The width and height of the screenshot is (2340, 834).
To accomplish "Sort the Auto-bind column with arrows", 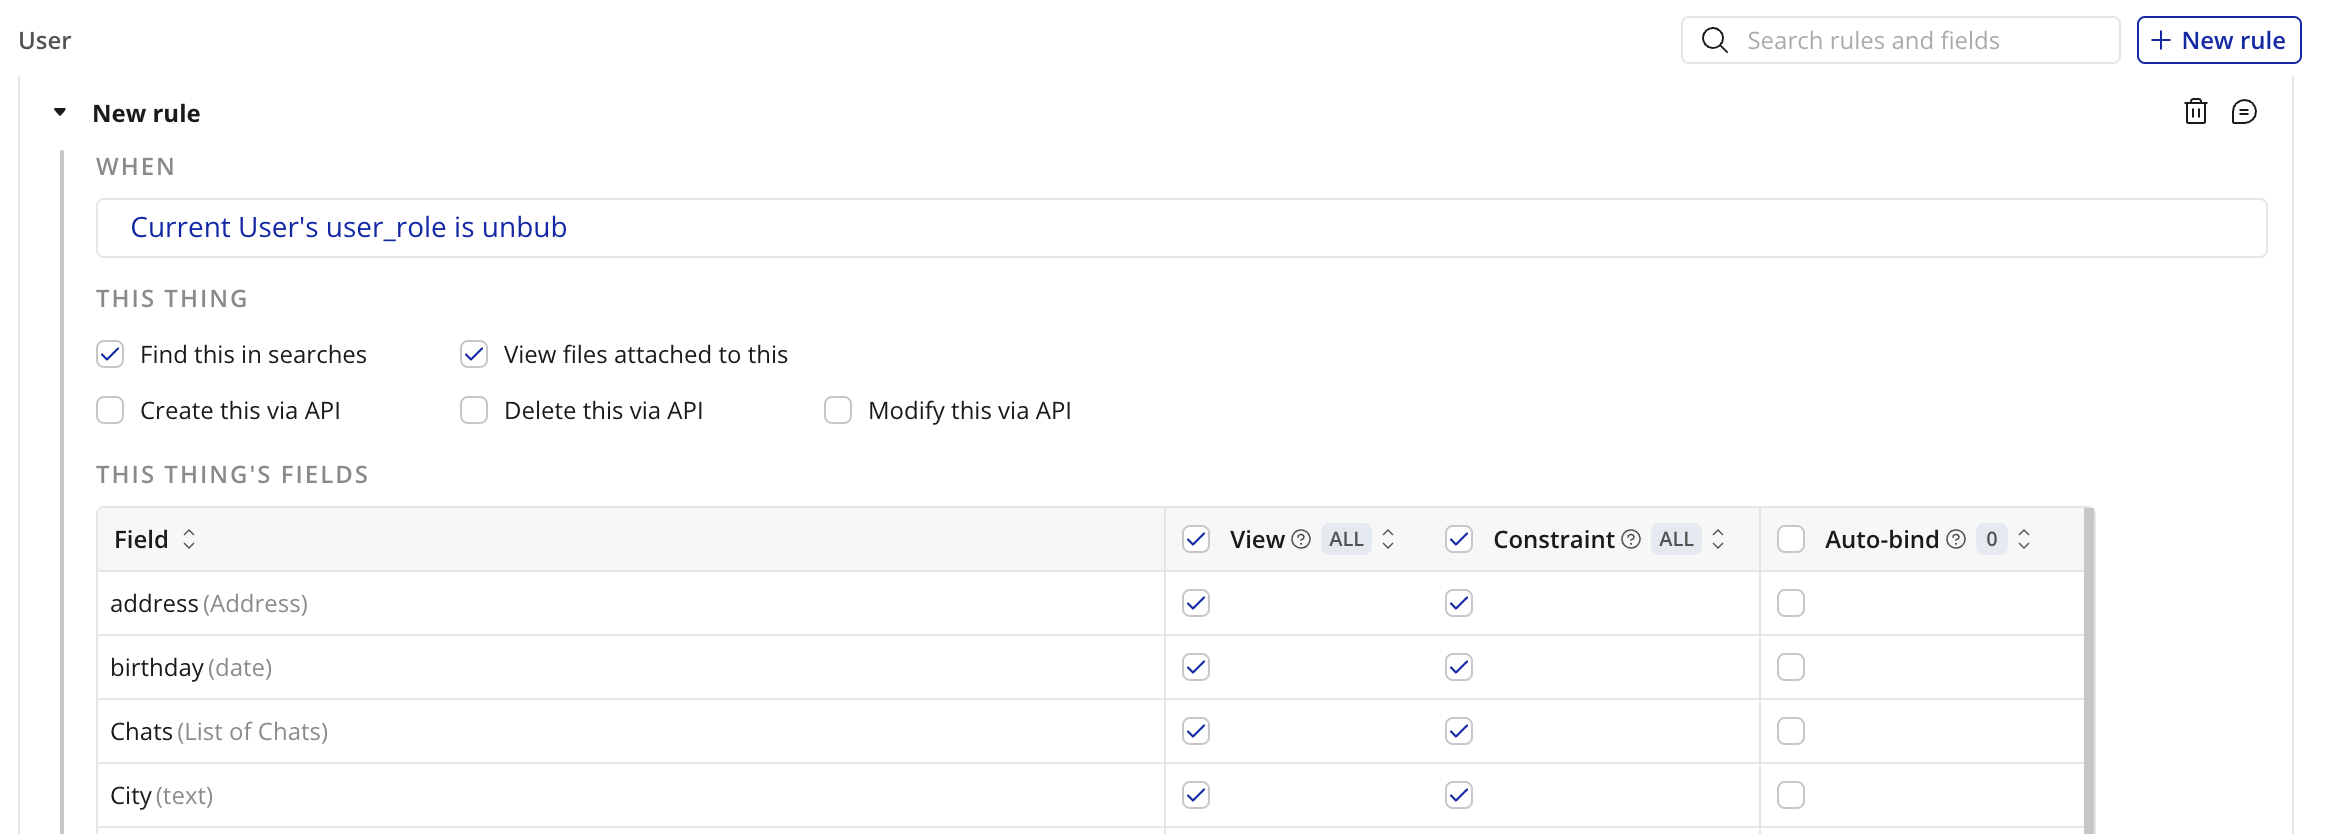I will point(2024,540).
